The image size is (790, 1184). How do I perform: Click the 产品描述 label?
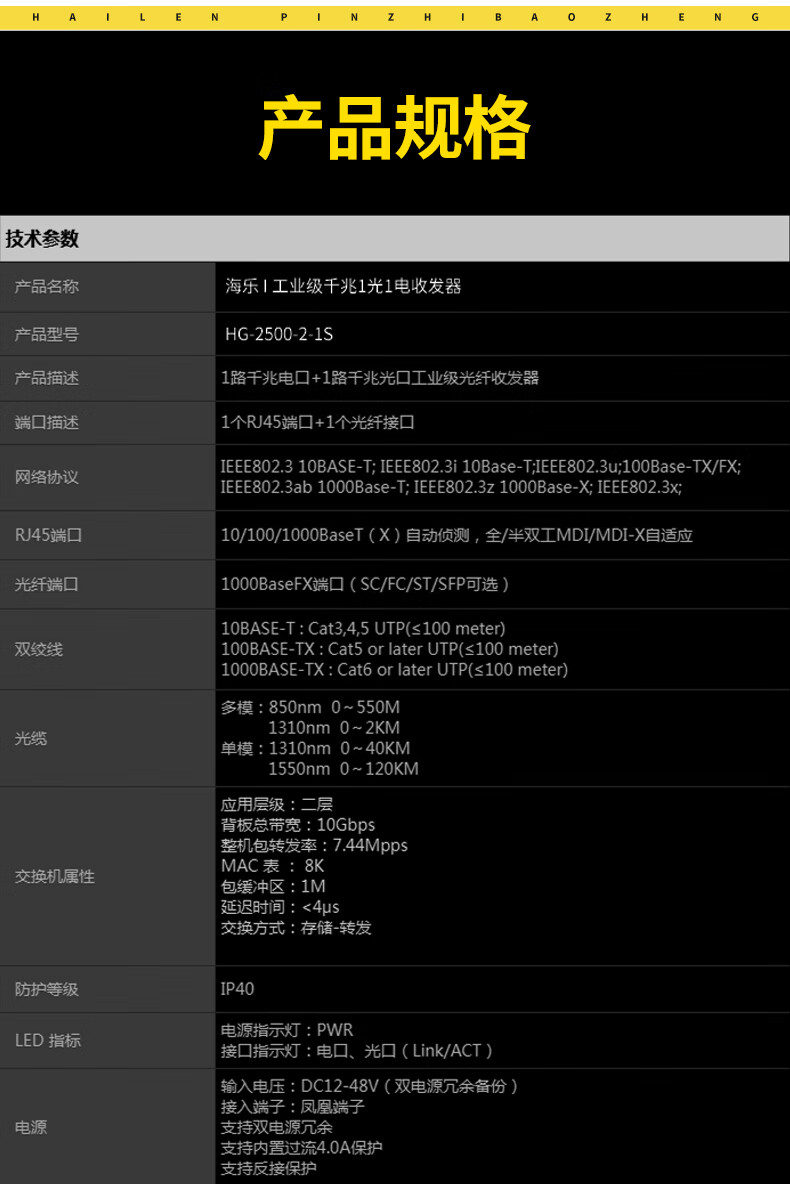click(47, 378)
